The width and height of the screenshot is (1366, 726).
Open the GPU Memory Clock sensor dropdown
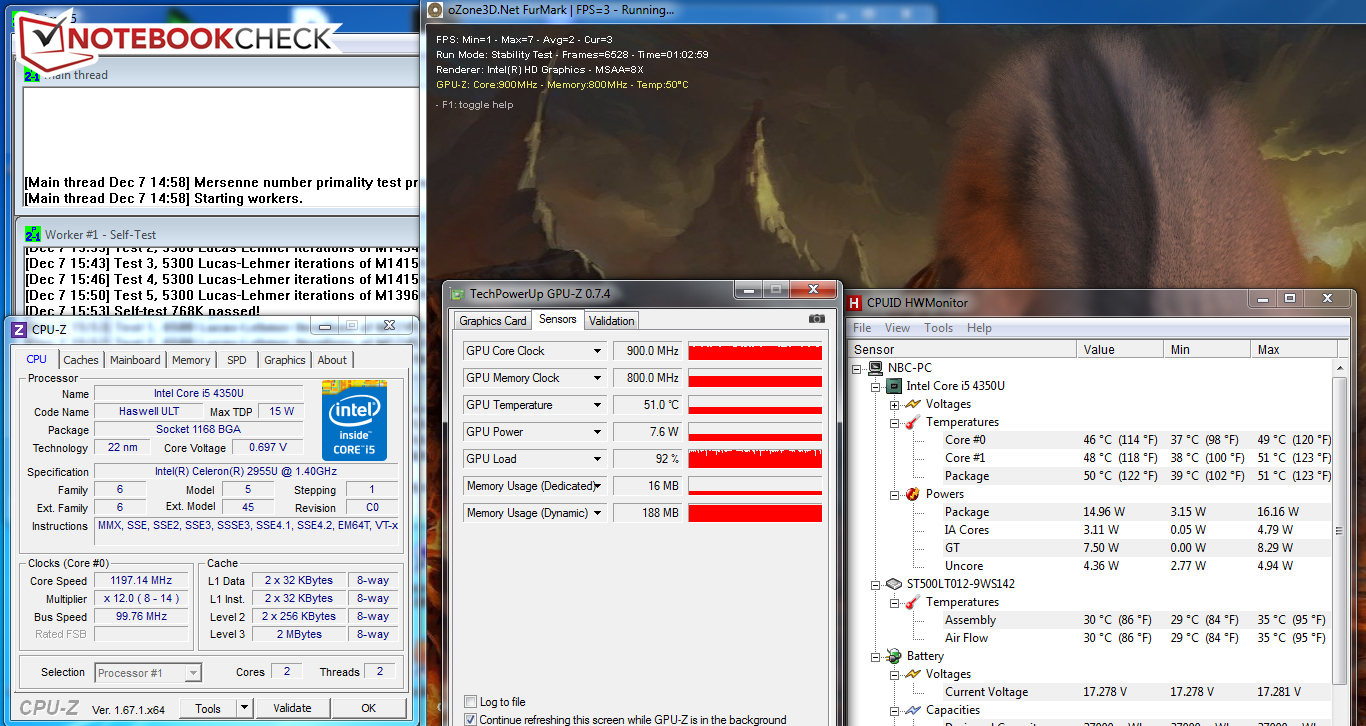click(598, 378)
